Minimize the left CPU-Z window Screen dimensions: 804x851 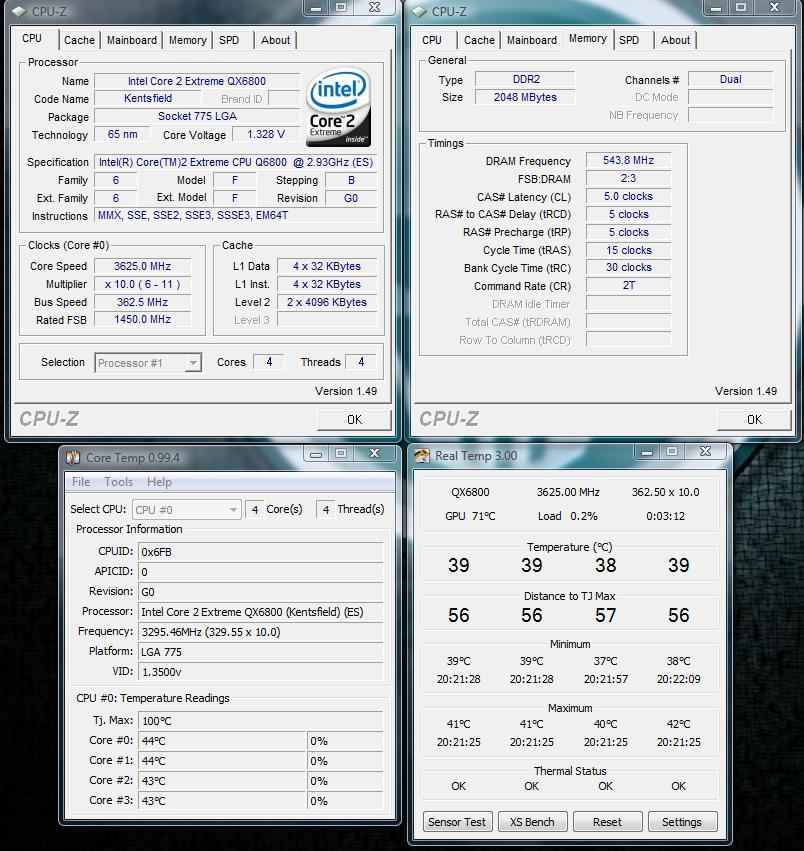pos(316,8)
